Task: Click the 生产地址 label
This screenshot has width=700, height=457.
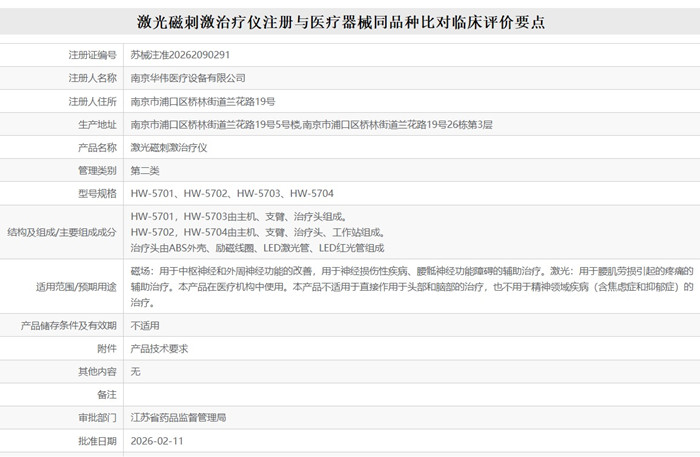Action: tap(97, 125)
